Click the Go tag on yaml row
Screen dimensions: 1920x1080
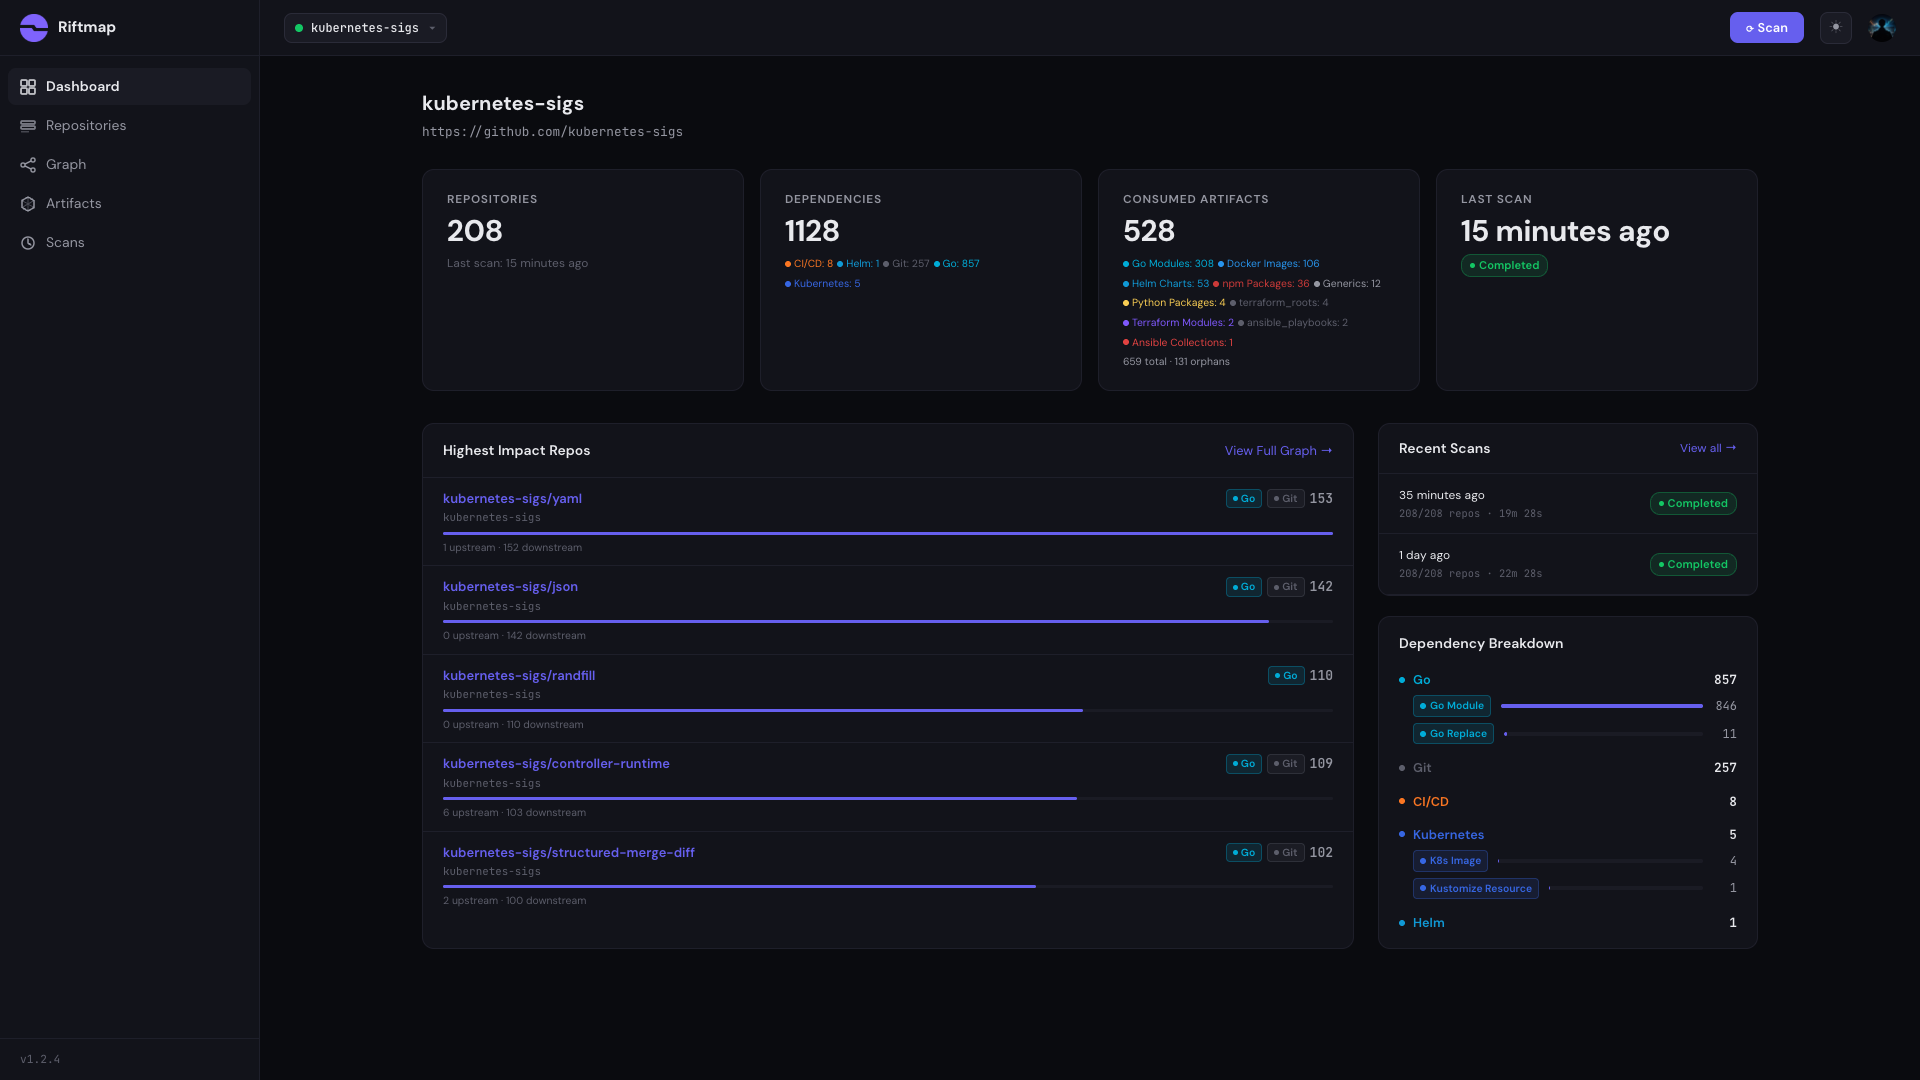(1244, 499)
